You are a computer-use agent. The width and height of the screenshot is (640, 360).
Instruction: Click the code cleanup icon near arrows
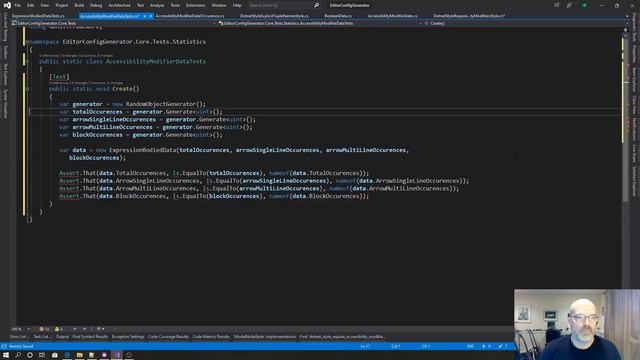point(98,329)
